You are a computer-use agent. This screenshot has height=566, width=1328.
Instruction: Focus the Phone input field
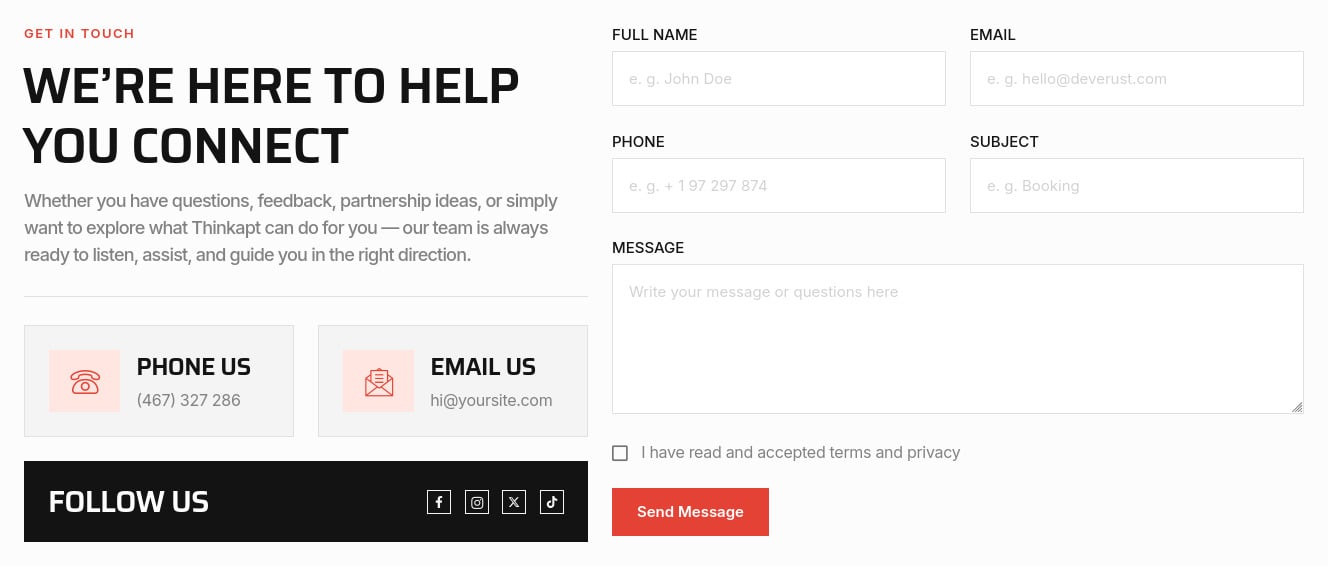pos(779,185)
